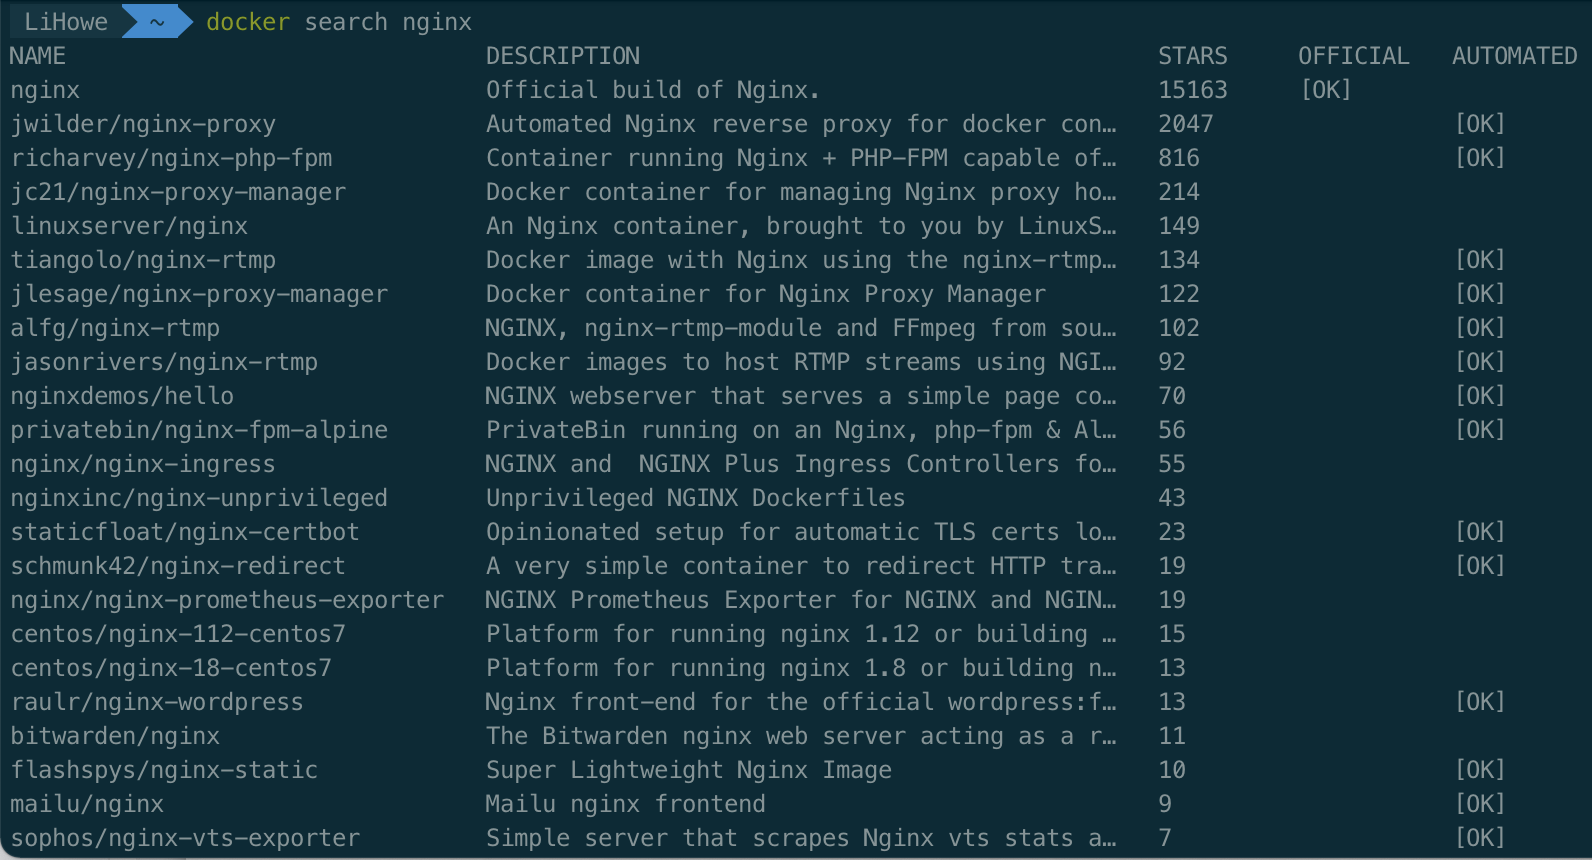Select the centos/nginx-112-centos7 image name

(x=178, y=634)
